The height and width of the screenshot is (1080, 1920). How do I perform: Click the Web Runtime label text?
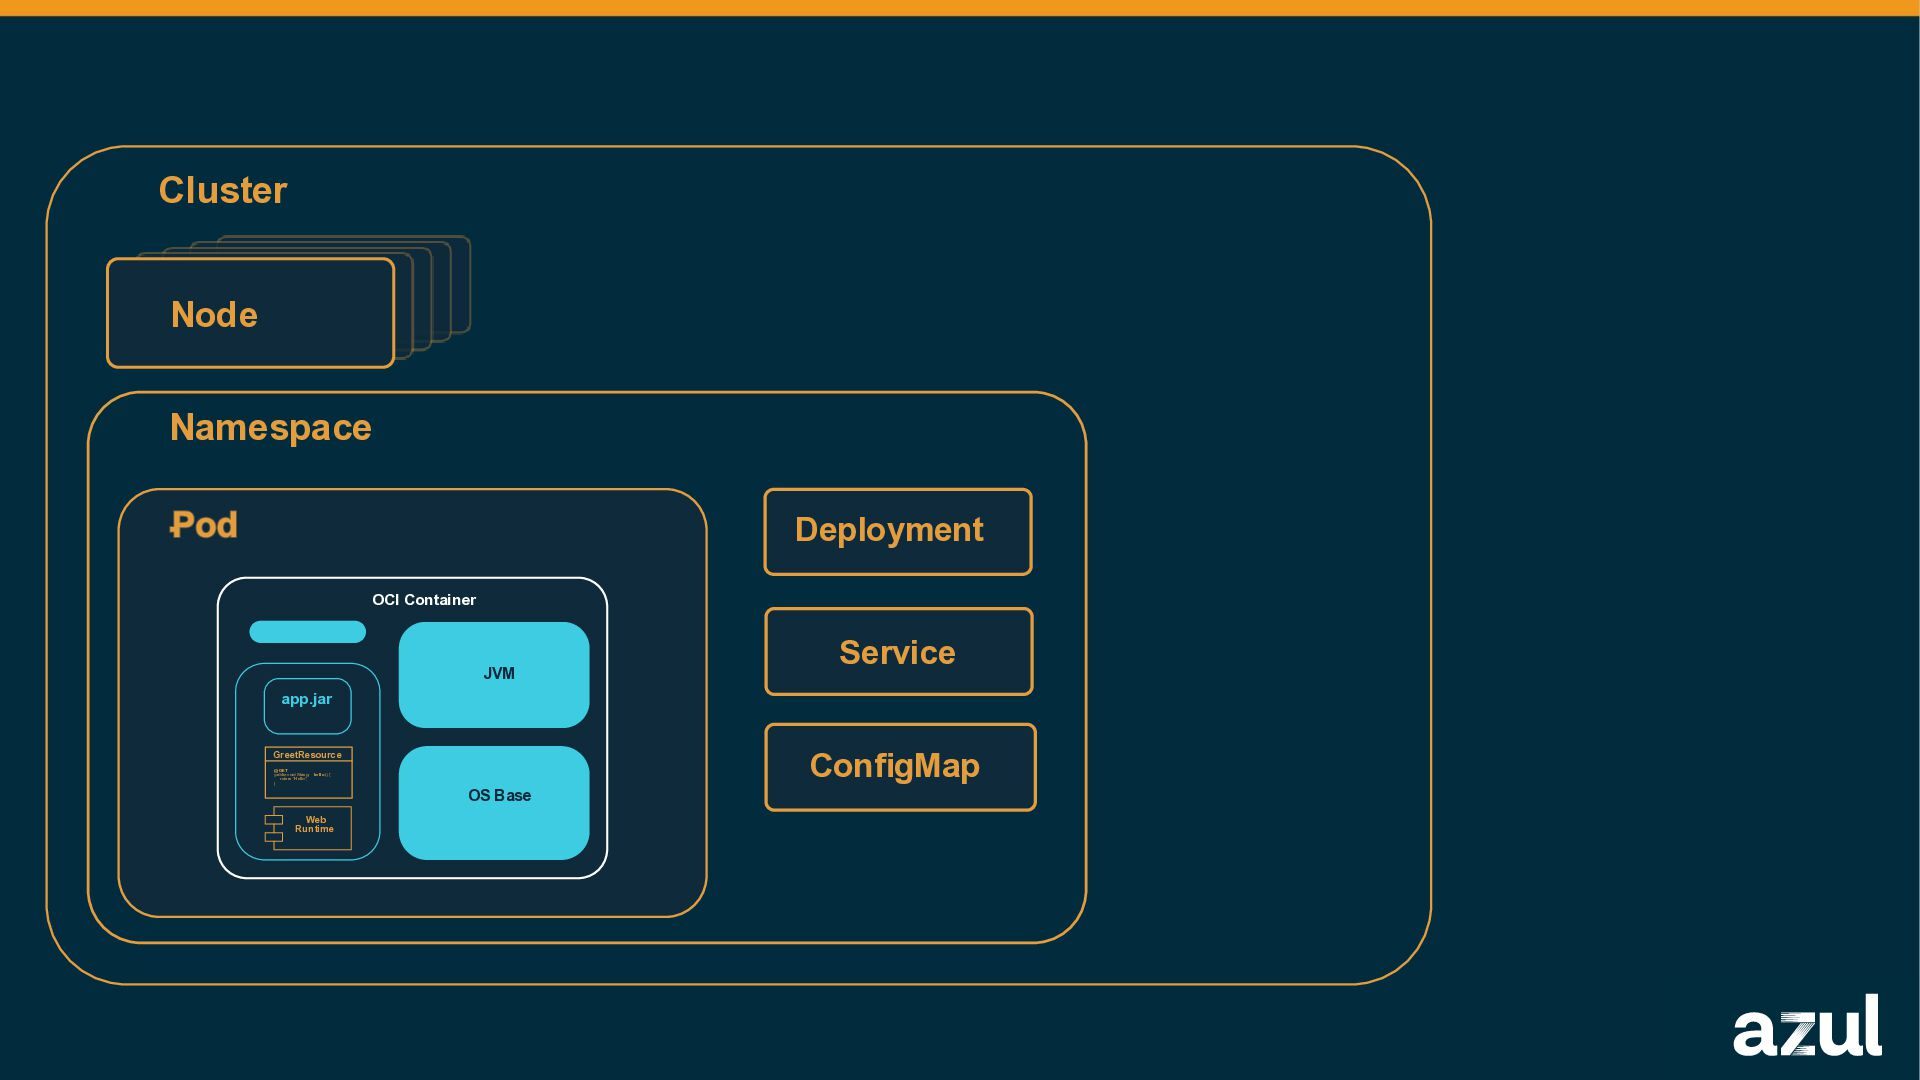pos(315,824)
